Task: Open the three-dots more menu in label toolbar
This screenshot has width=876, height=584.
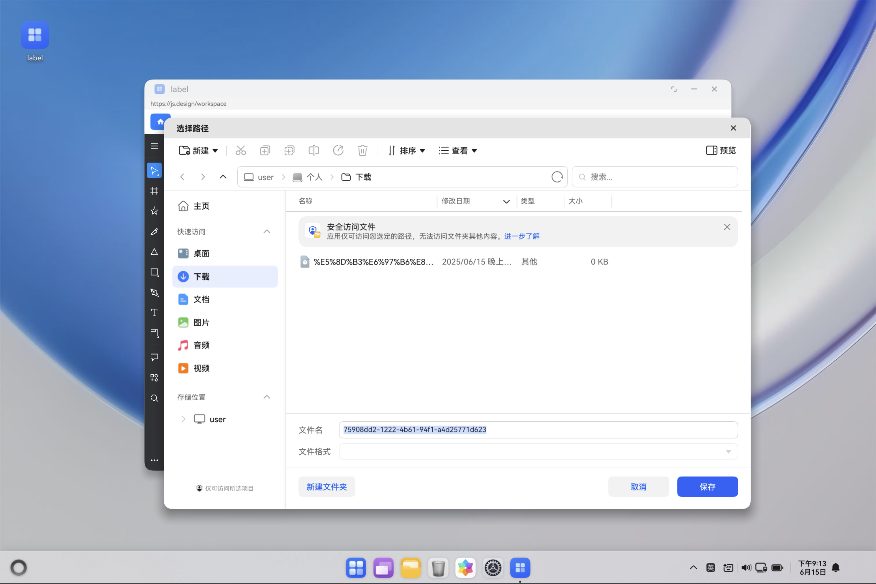Action: (155, 460)
